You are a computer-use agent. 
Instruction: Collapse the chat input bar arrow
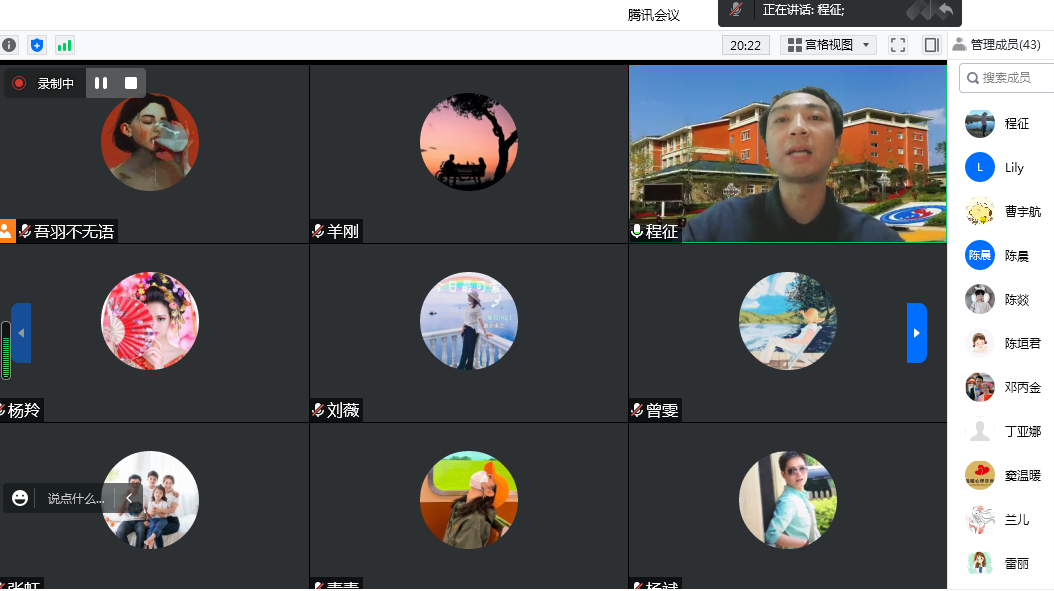128,498
